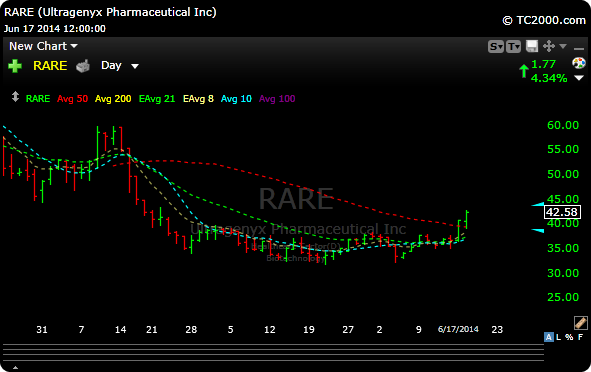This screenshot has height=372, width=591.
Task: Click the gray piggy bank icon beside RARE
Action: point(83,66)
